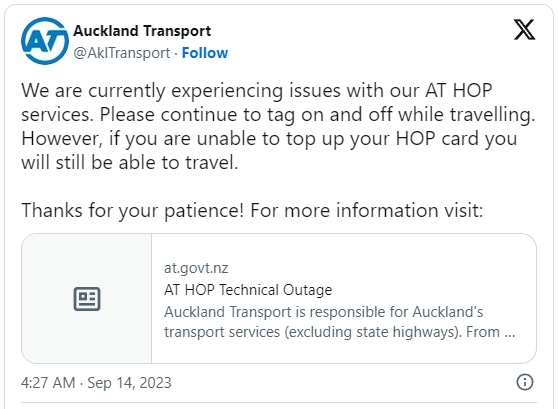Click the news article icon in link card
558x409 pixels.
pos(87,299)
